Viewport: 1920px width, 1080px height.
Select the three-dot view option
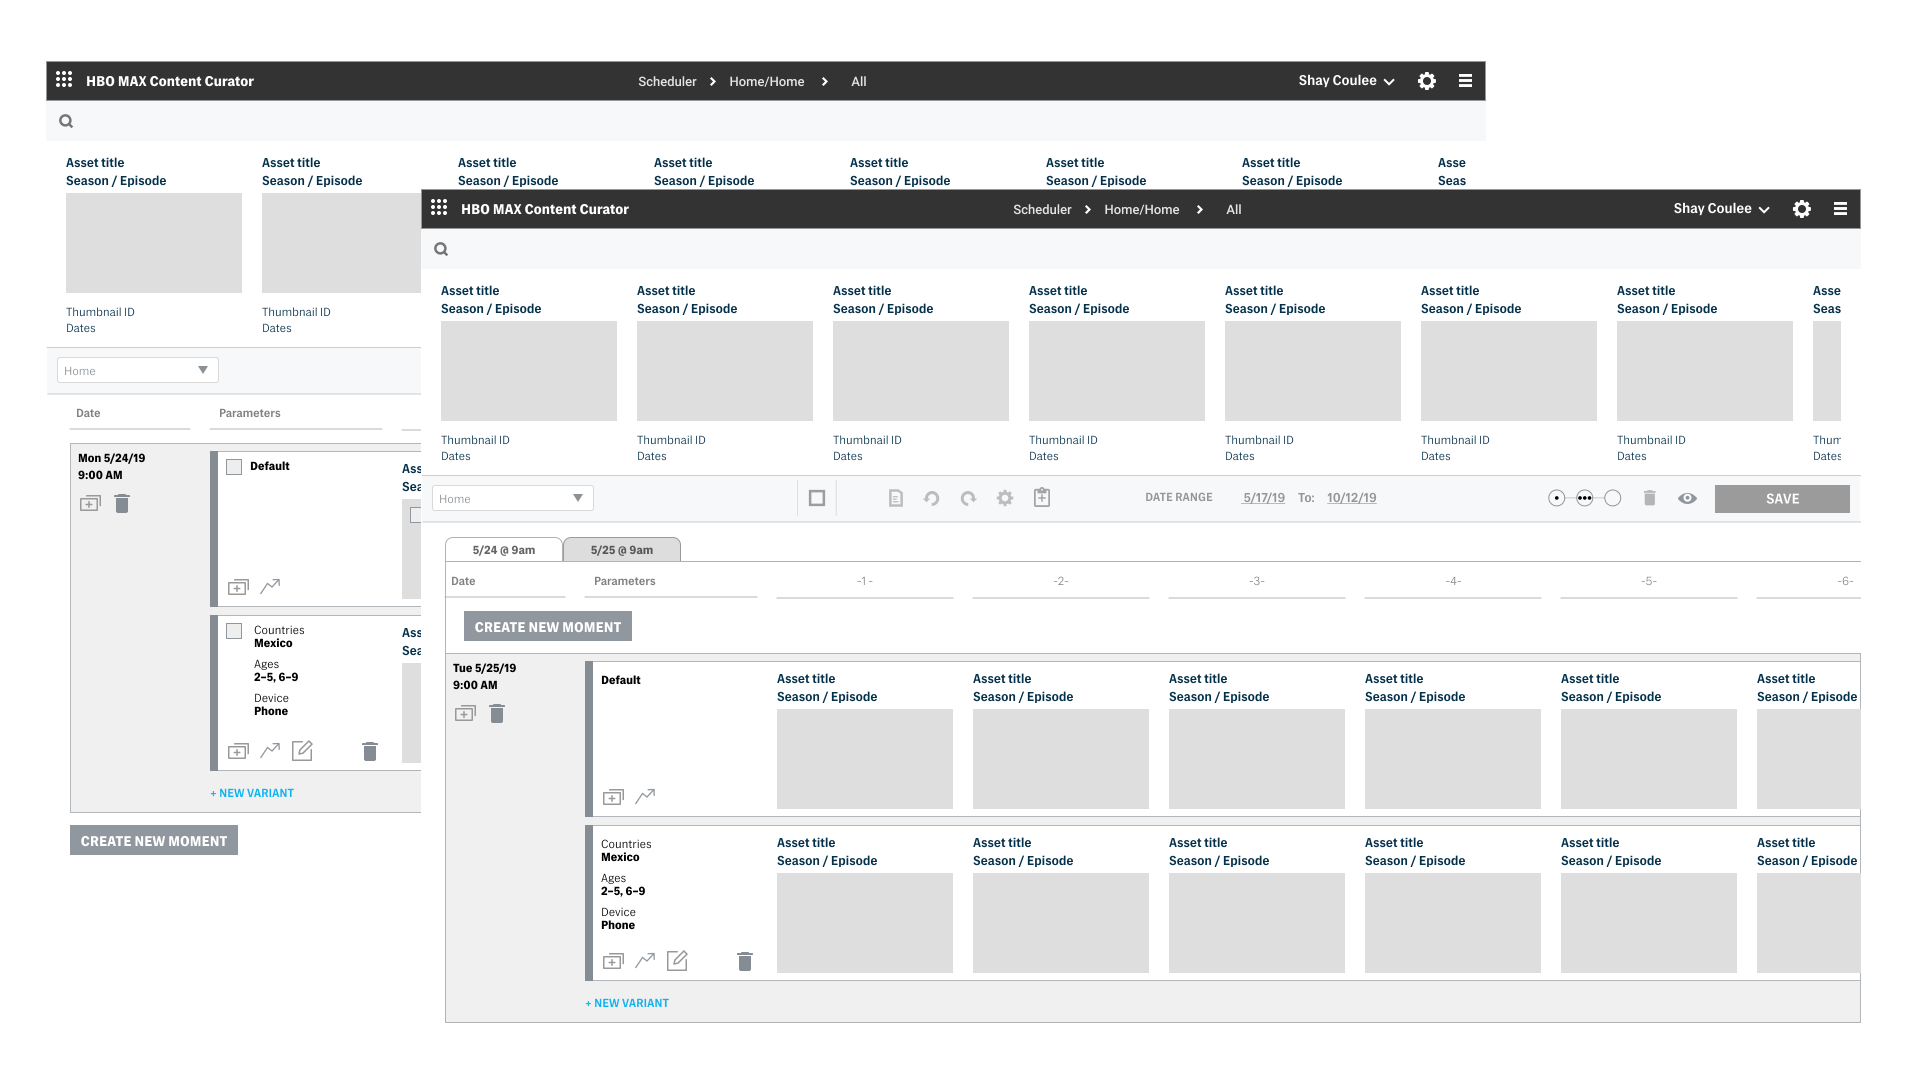[1584, 498]
